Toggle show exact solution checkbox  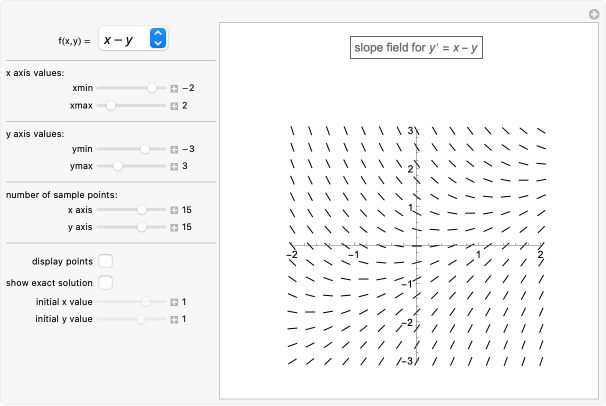[106, 282]
